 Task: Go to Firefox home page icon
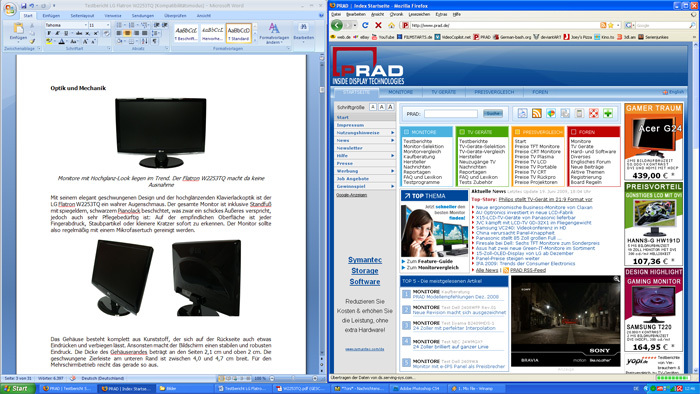click(x=392, y=25)
